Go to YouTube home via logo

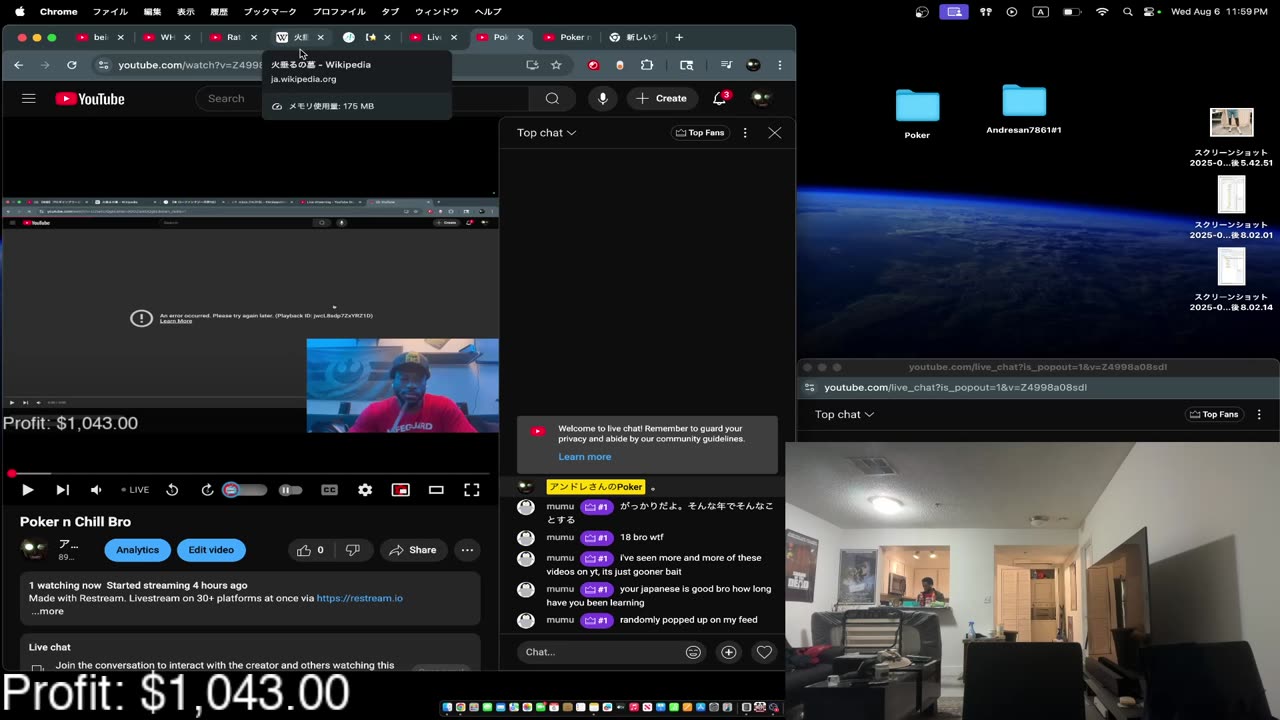tap(90, 98)
